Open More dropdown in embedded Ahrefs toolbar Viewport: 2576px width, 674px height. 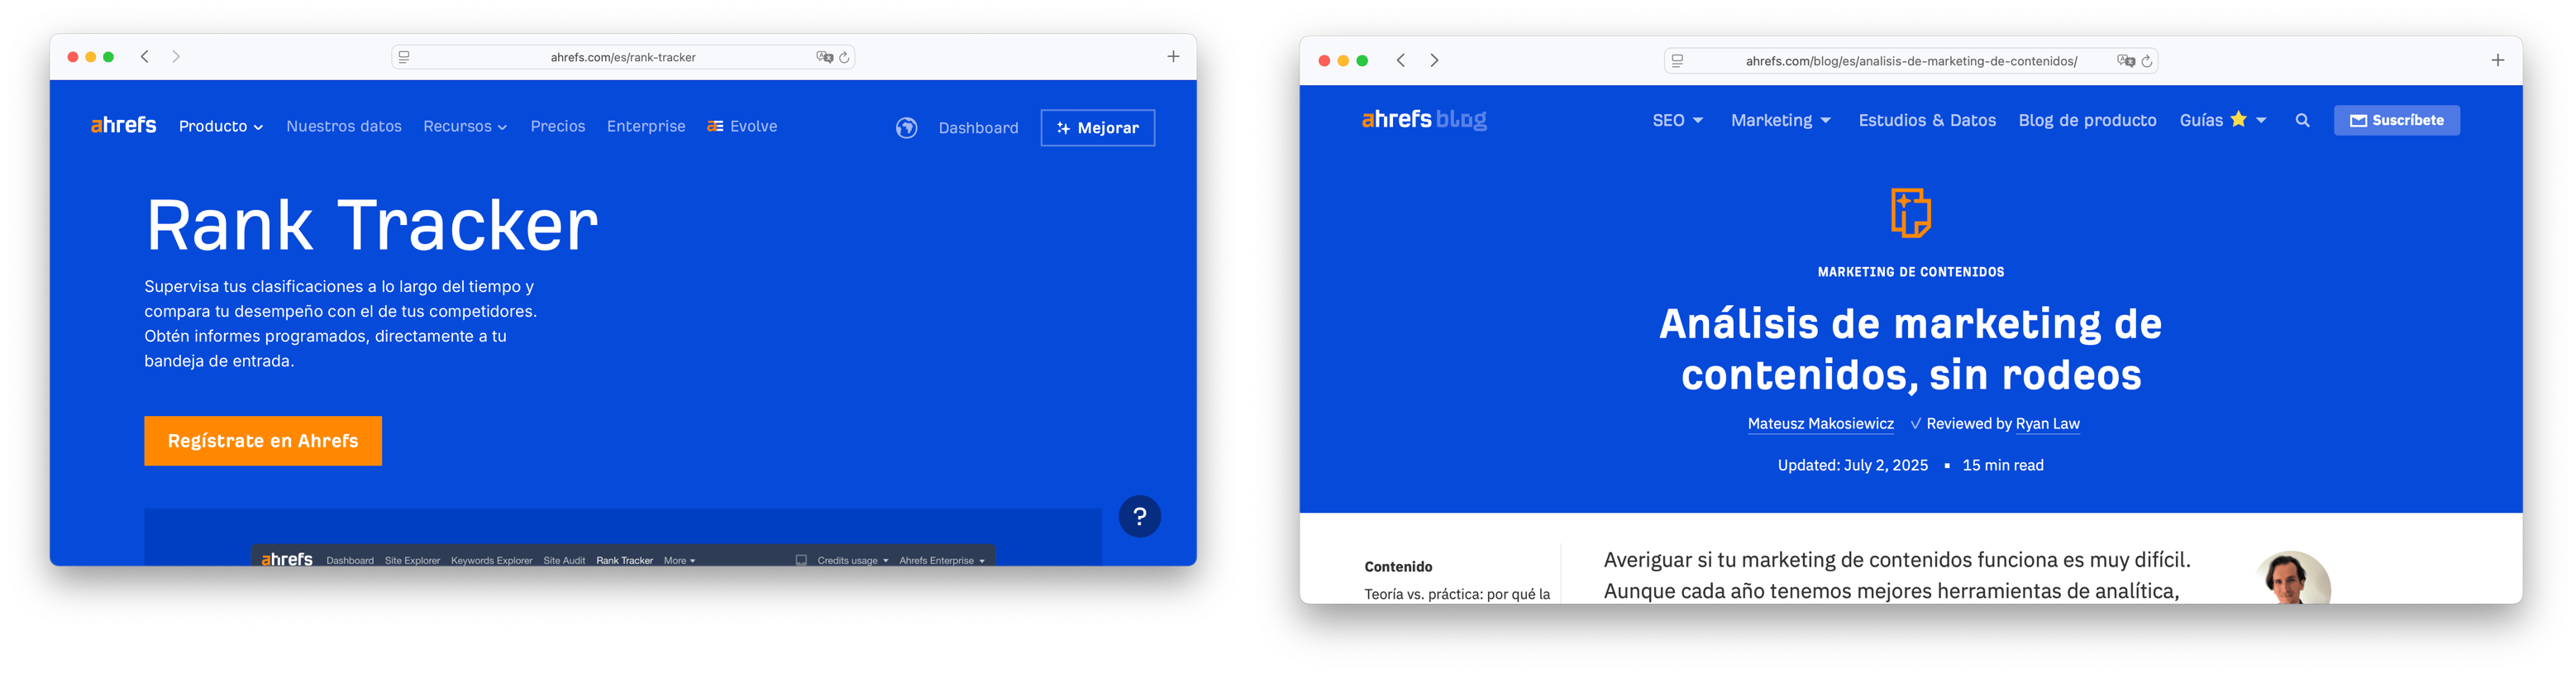click(x=679, y=561)
